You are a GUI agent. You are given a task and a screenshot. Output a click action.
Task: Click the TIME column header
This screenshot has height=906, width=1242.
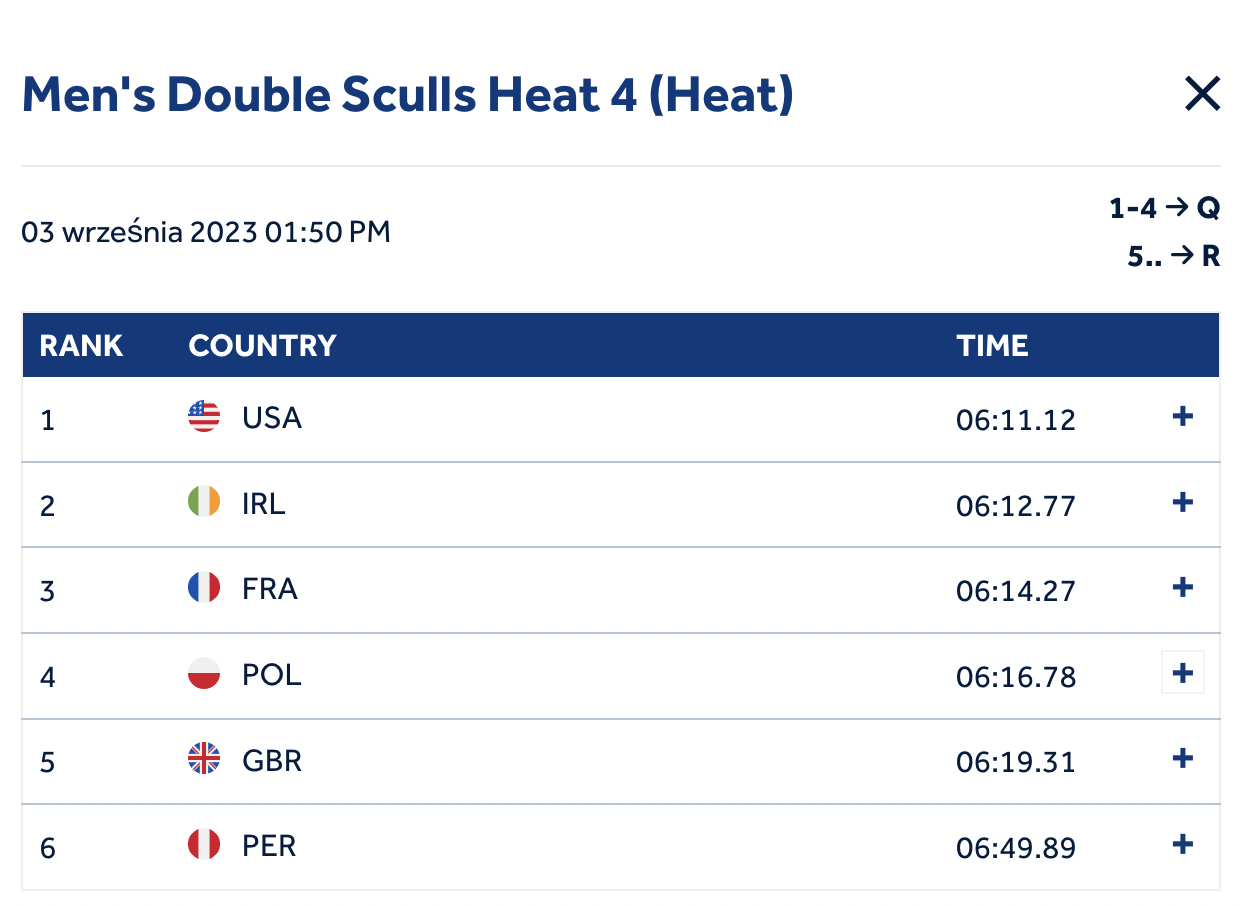pyautogui.click(x=992, y=346)
